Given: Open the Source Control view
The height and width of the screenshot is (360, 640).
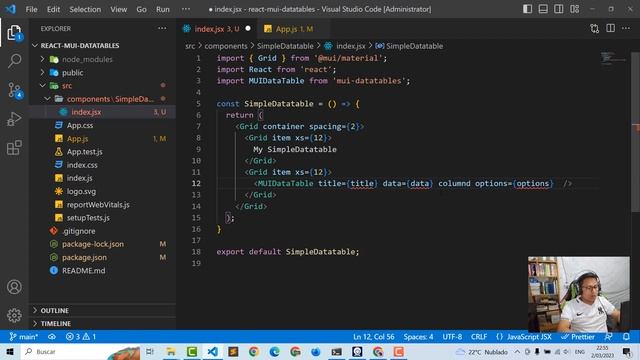Looking at the screenshot, I should pos(14,90).
